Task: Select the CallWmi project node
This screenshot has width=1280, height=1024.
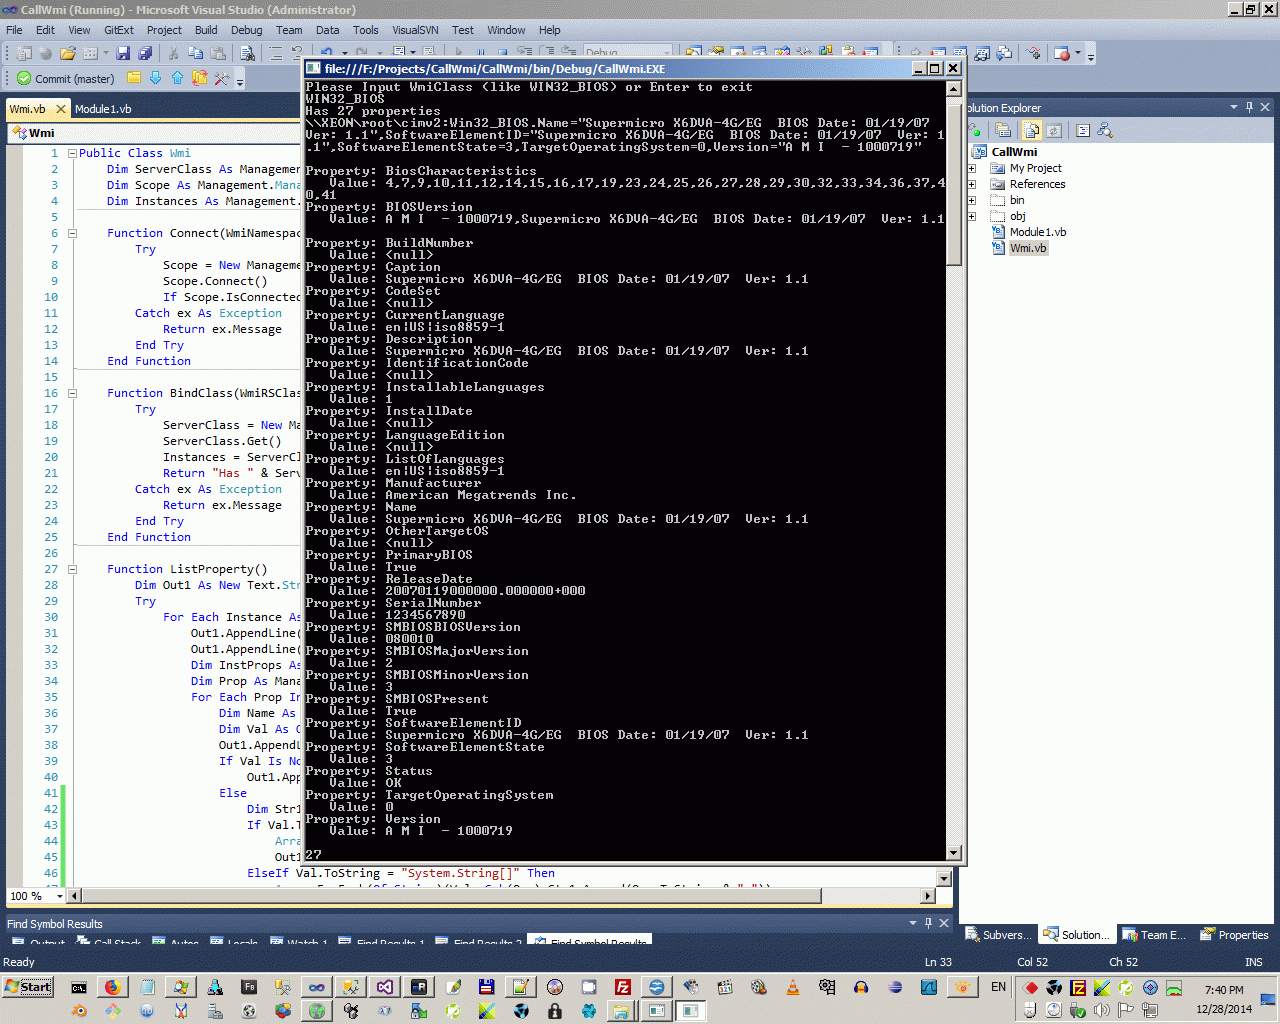Action: click(x=1014, y=152)
